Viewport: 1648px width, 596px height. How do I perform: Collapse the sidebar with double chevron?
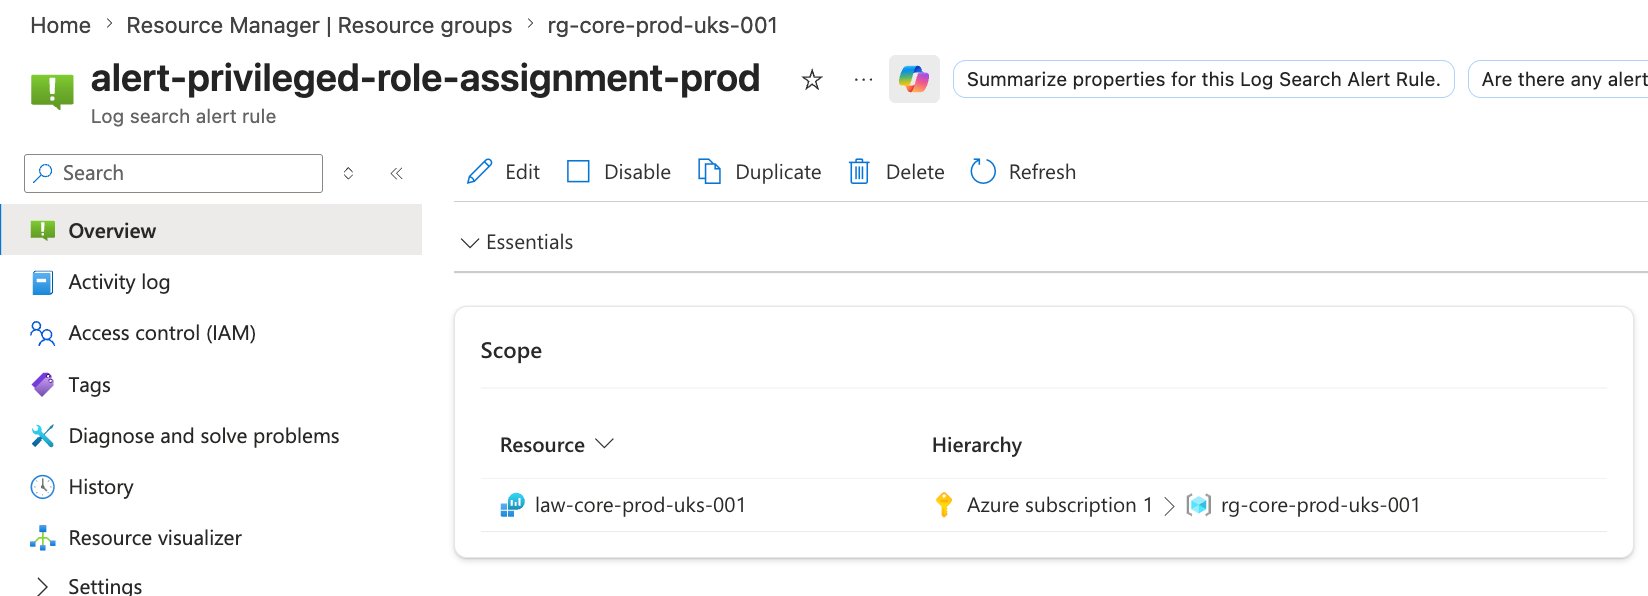[396, 173]
